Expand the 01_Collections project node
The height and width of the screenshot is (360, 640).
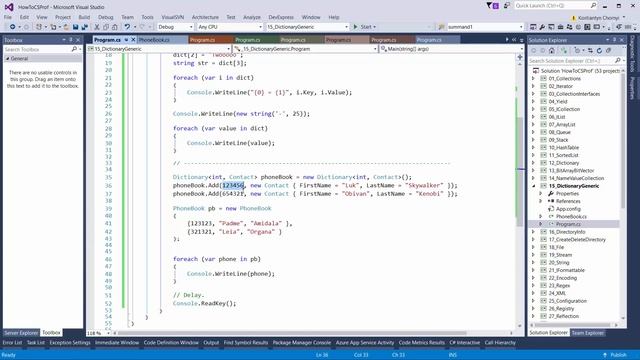point(533,78)
